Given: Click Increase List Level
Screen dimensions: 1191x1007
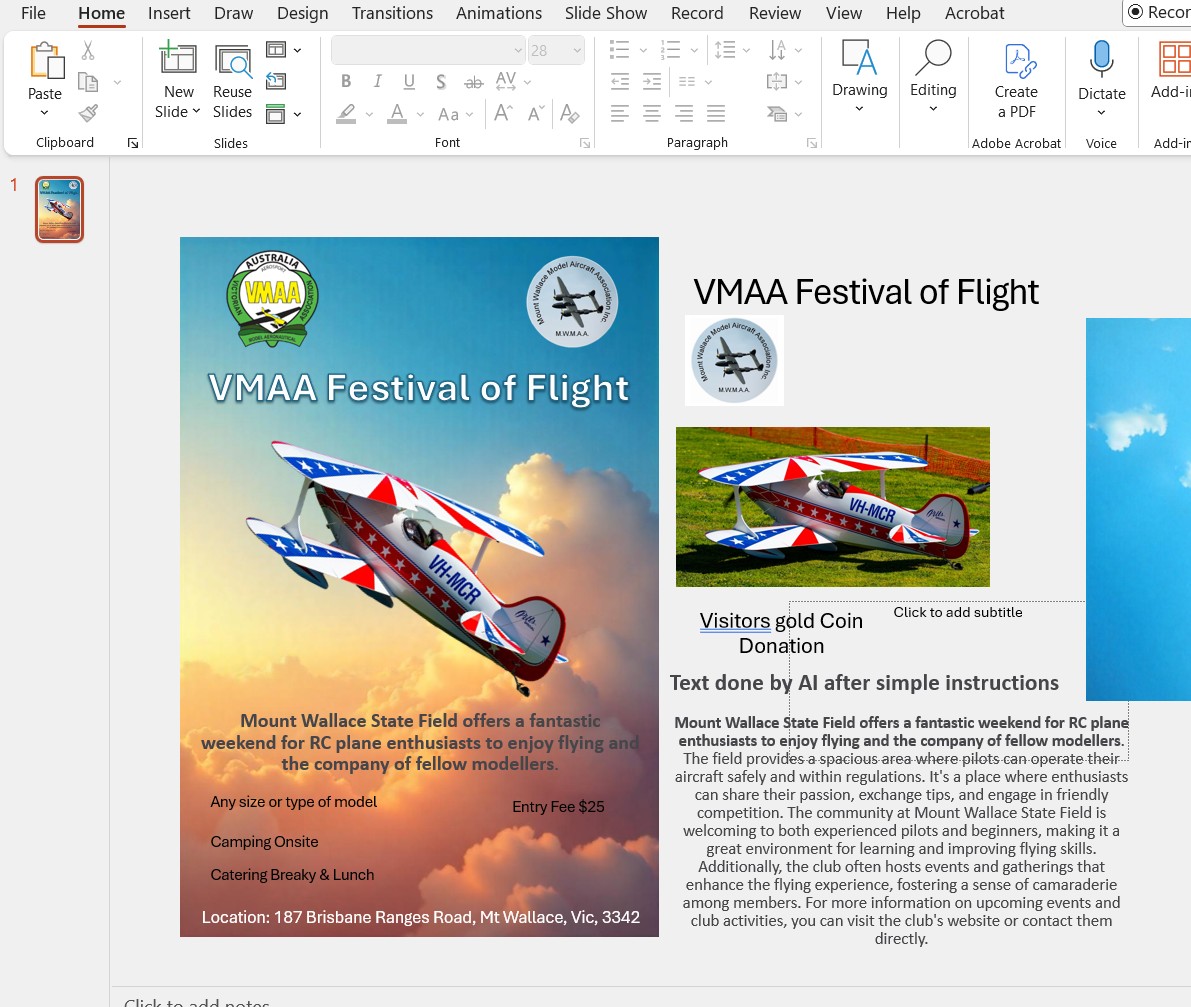Looking at the screenshot, I should (x=652, y=81).
